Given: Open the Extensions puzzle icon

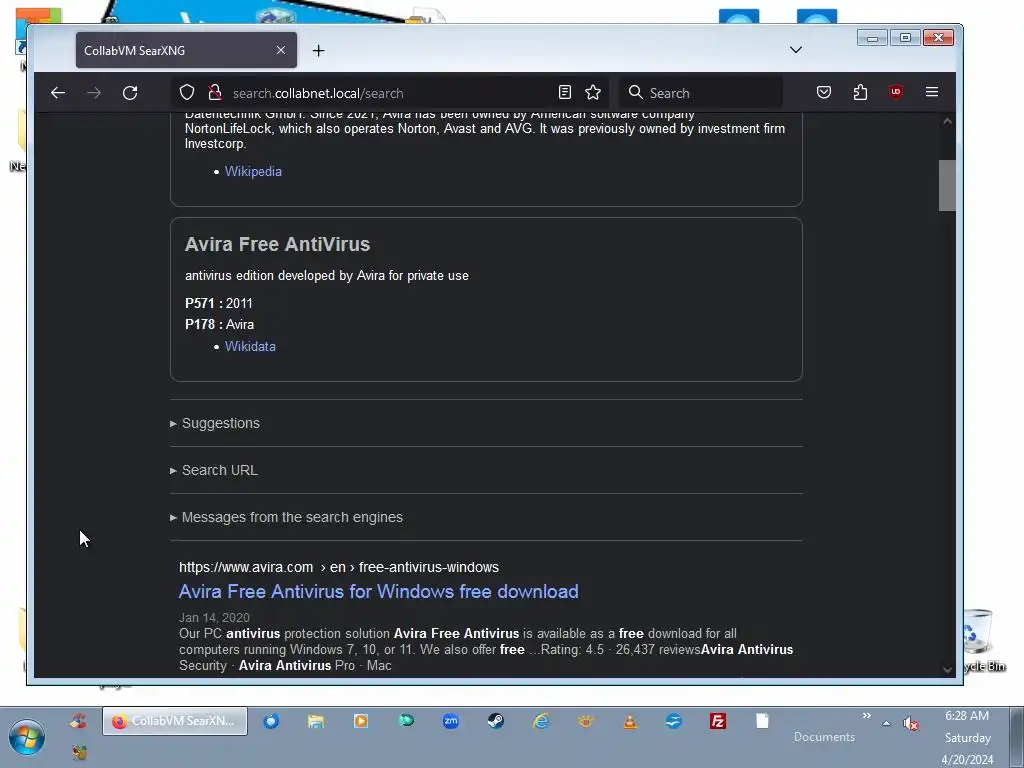Looking at the screenshot, I should coord(861,93).
